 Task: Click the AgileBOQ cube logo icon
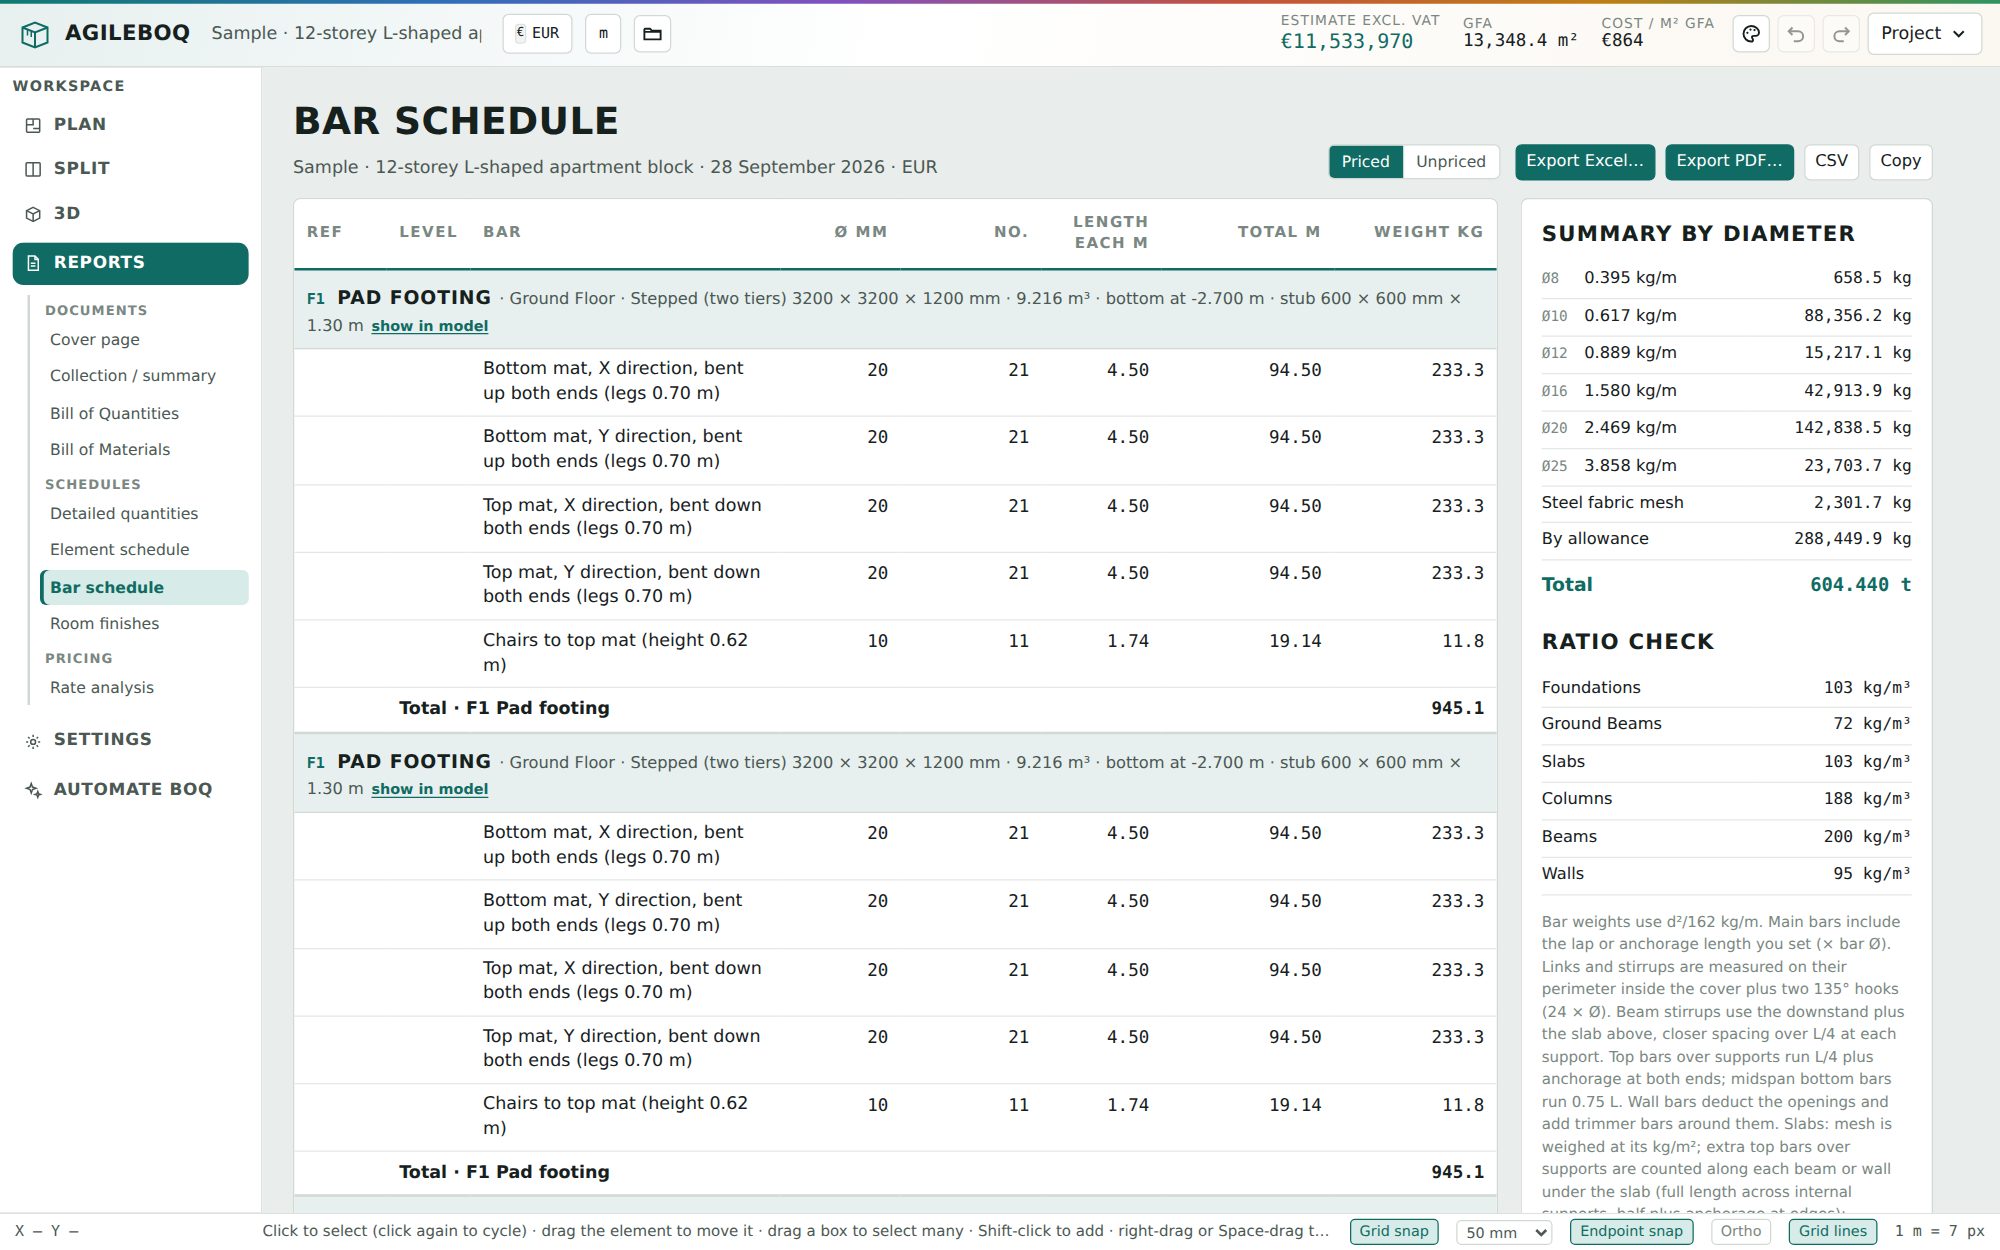point(35,34)
